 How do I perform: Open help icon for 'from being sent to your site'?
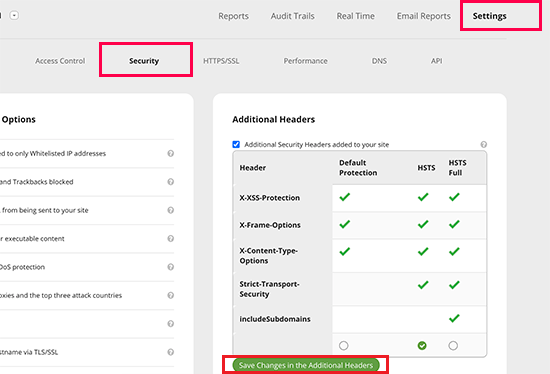(x=170, y=210)
